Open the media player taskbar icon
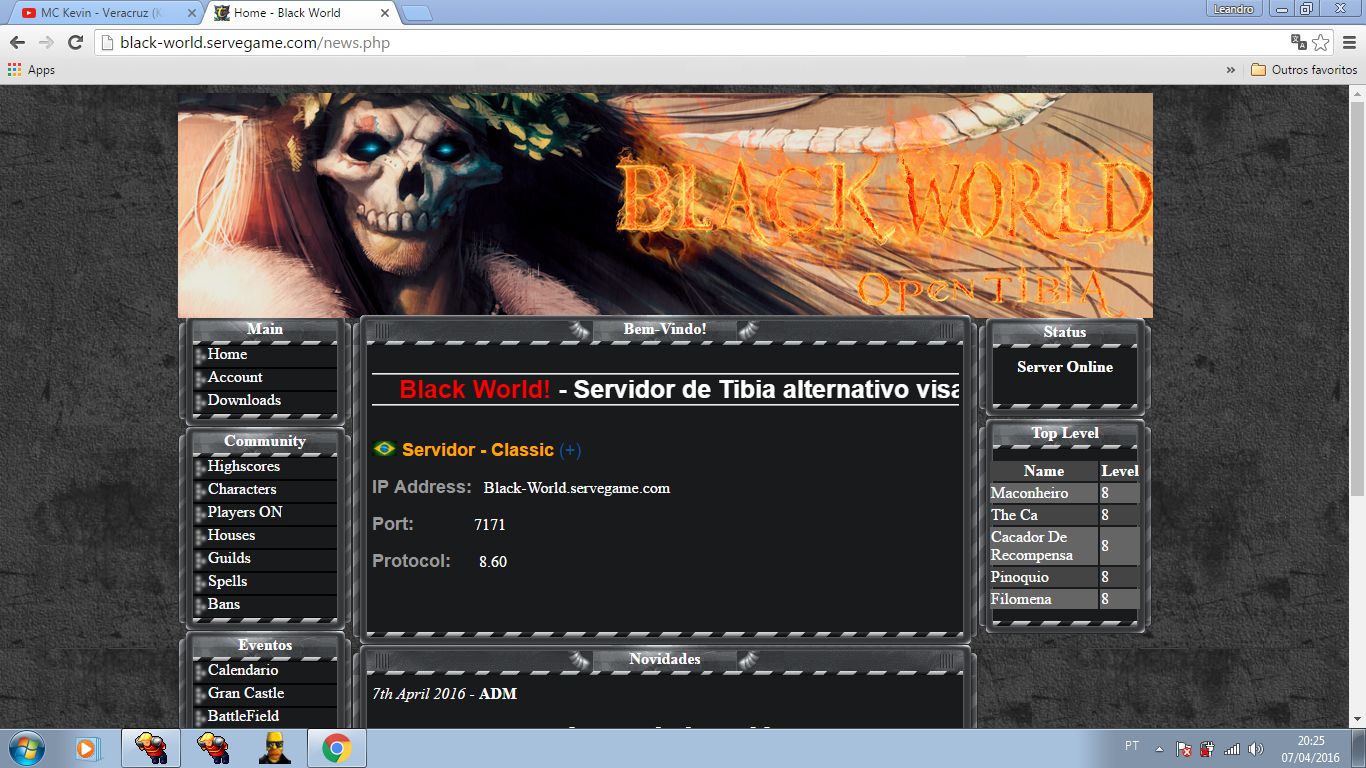1366x768 pixels. (x=88, y=748)
